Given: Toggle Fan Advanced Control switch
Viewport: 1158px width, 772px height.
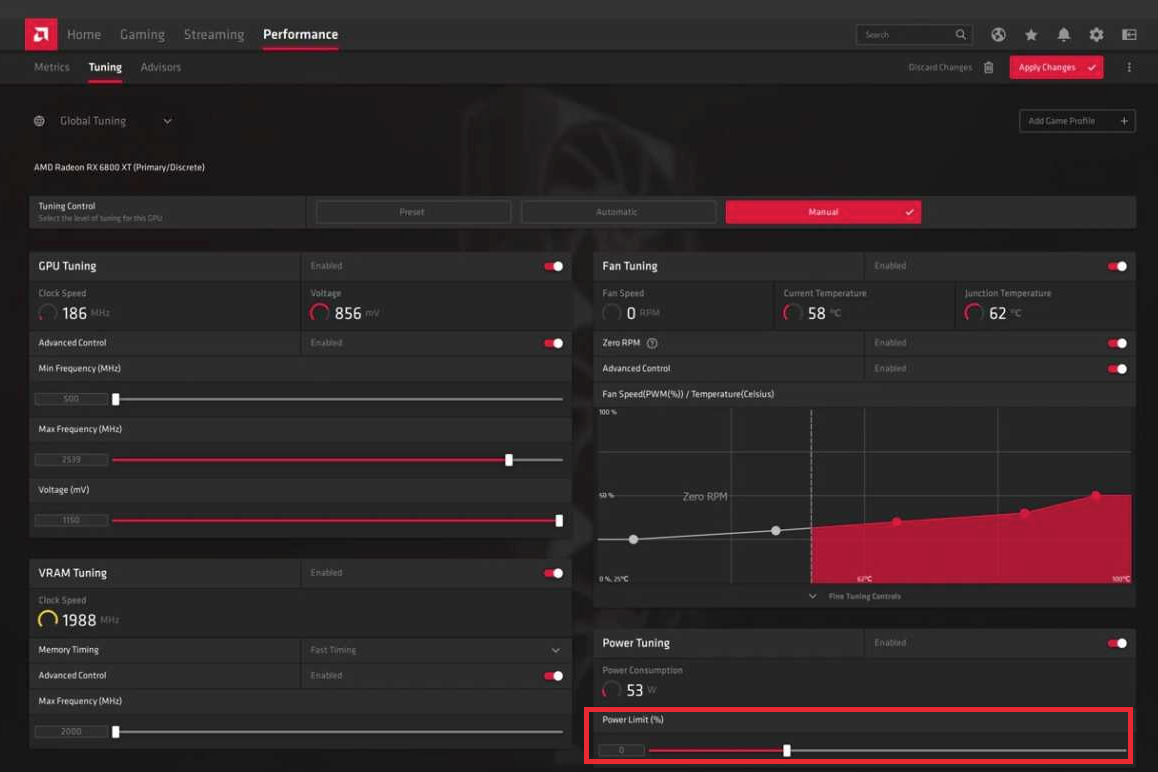Looking at the screenshot, I should click(1117, 369).
